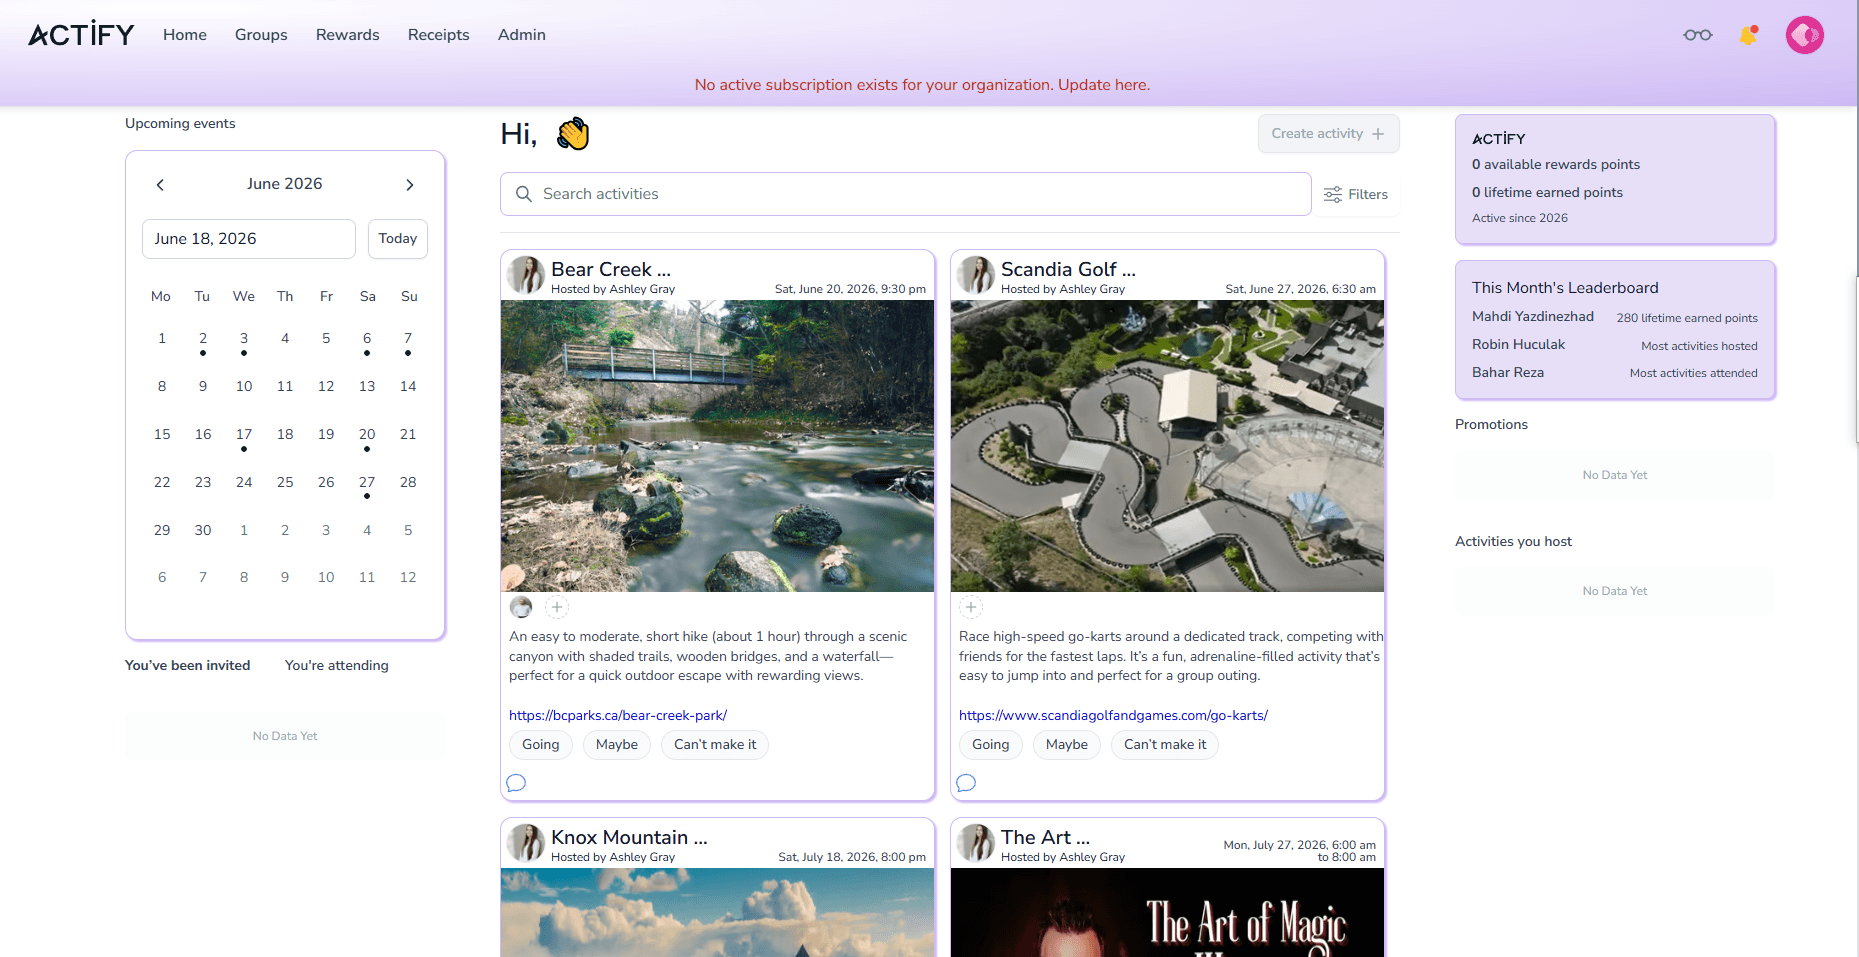Open the Filters panel

coord(1355,194)
